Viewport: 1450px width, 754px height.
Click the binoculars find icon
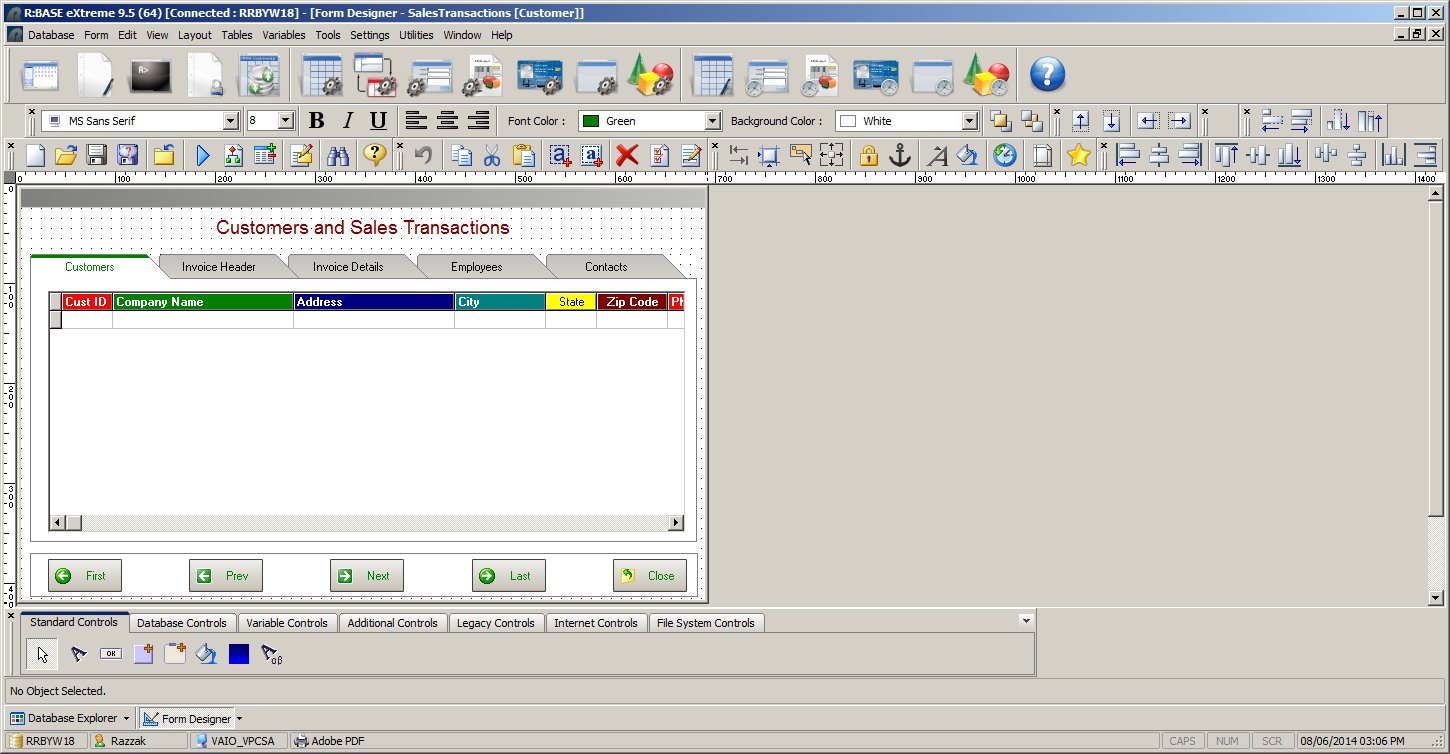[338, 155]
